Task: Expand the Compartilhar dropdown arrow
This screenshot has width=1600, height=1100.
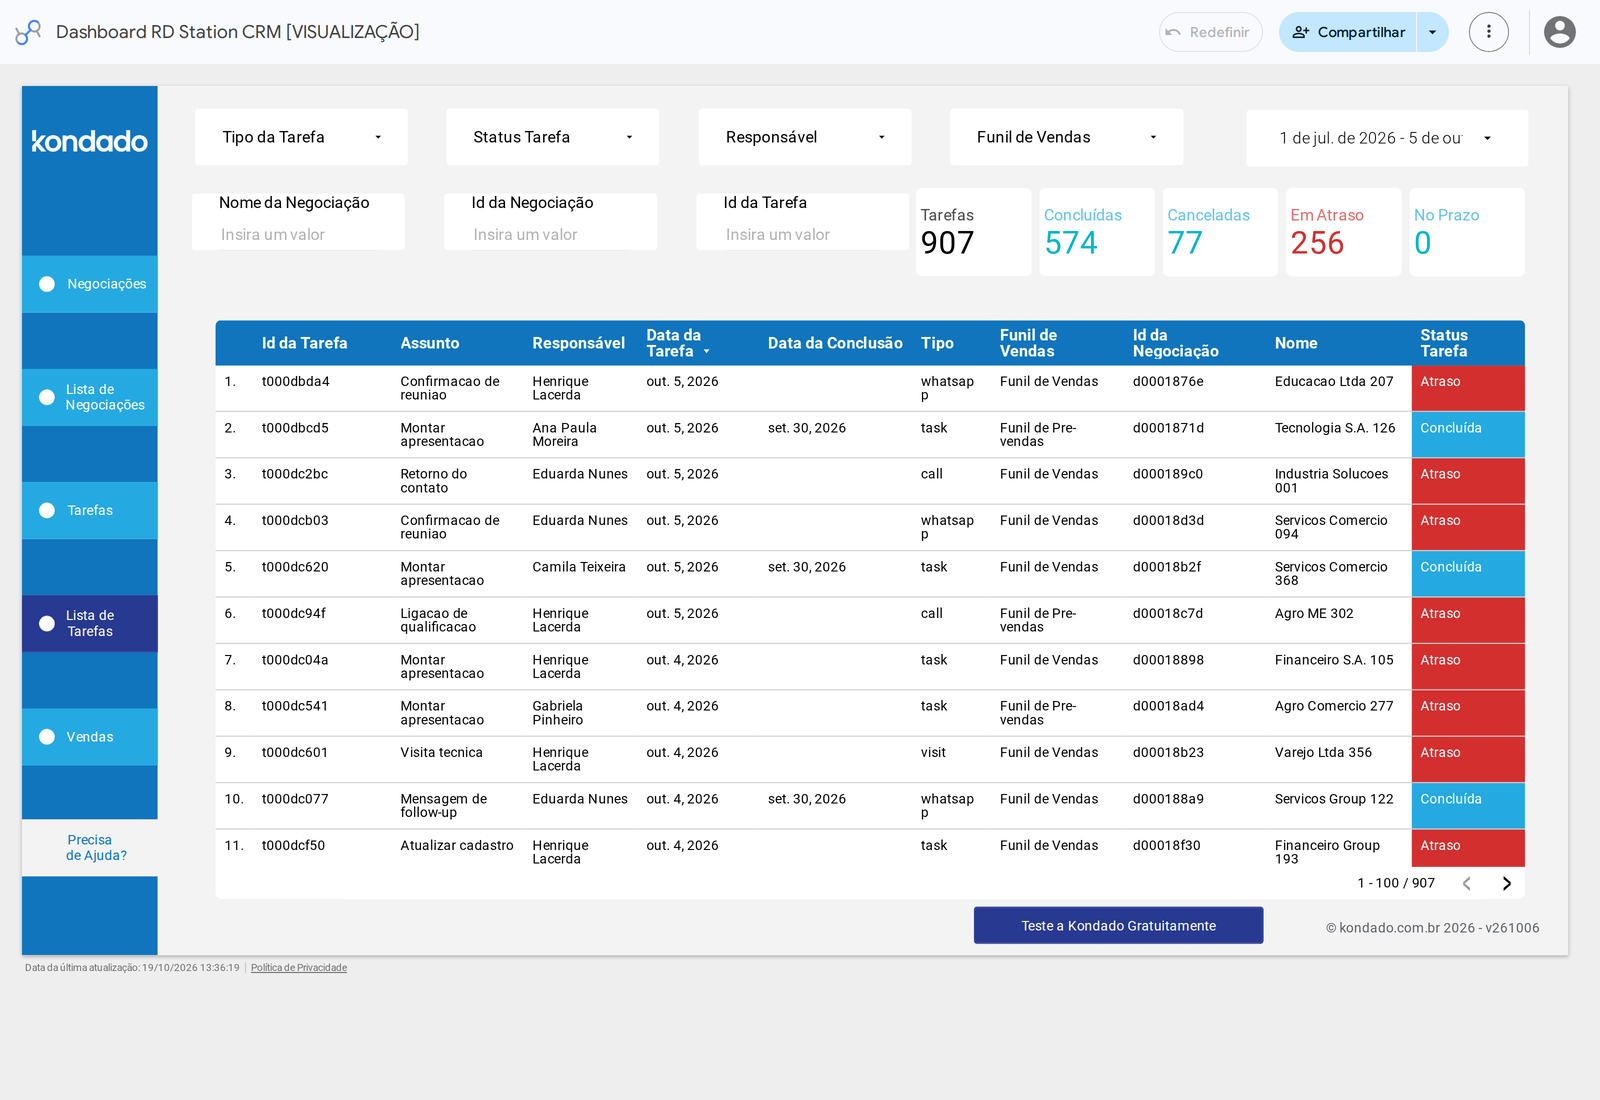Action: pyautogui.click(x=1432, y=32)
